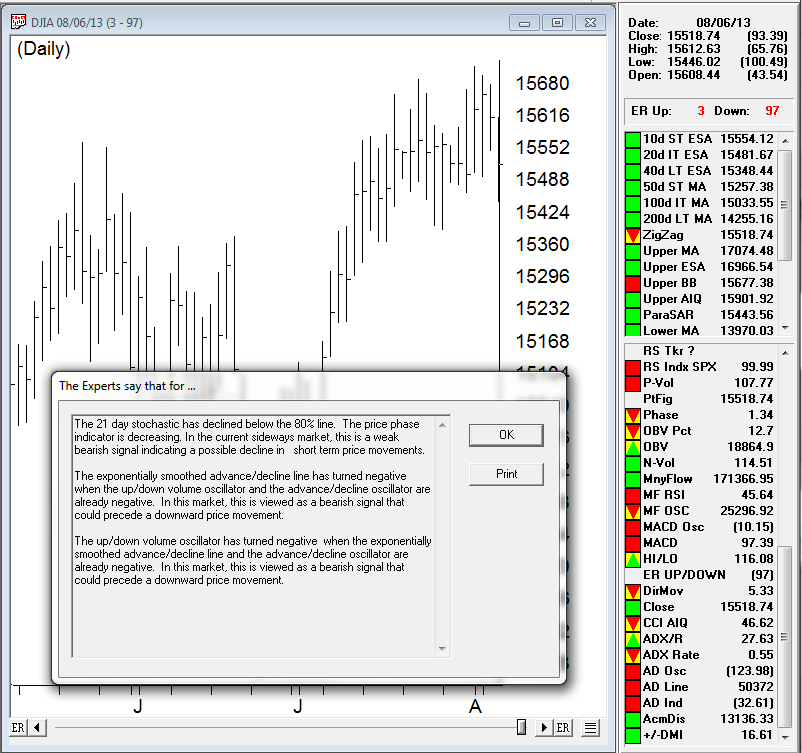Screen dimensions: 802x753
Task: Select the OBV up-arrow indicator
Action: [633, 447]
